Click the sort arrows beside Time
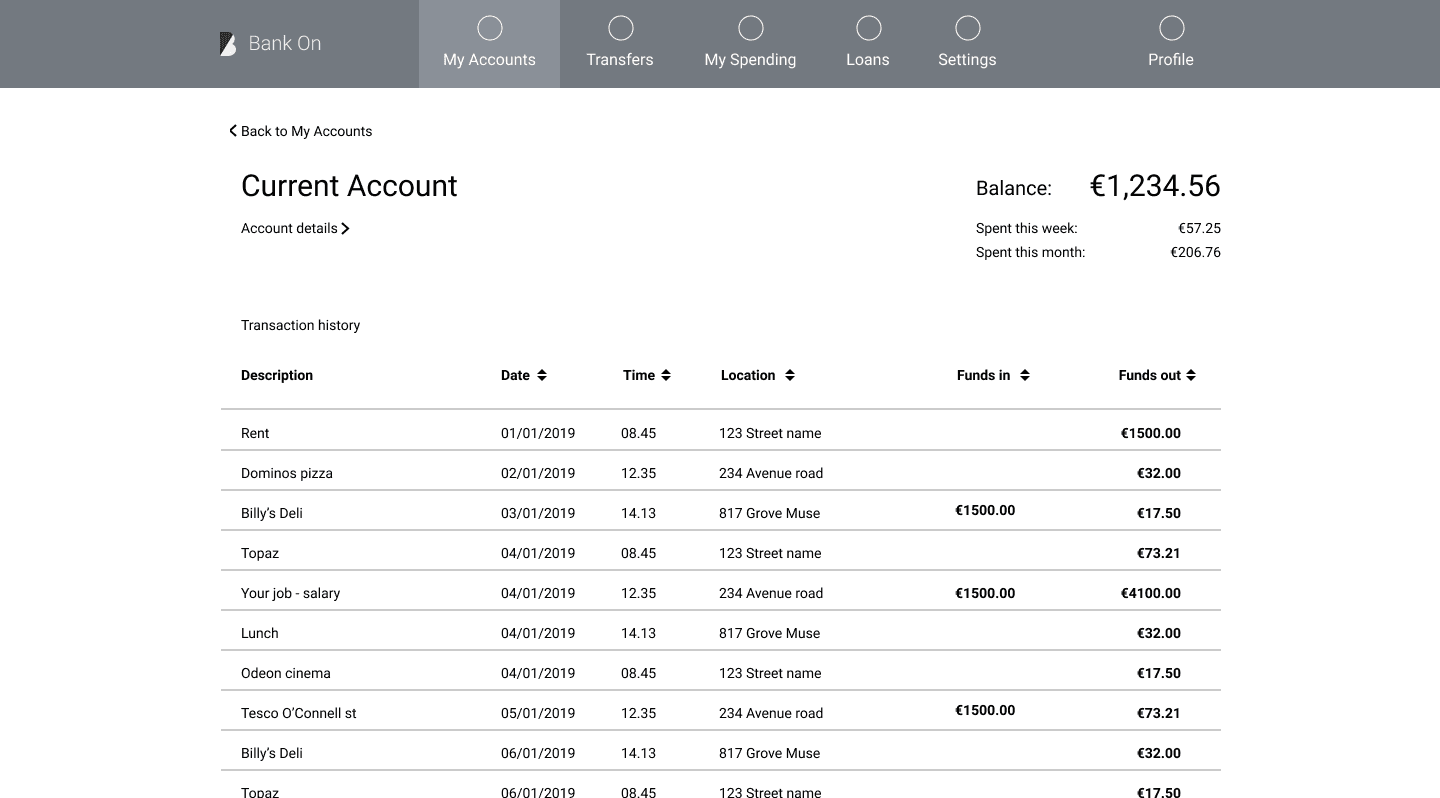This screenshot has height=798, width=1440. click(x=666, y=375)
